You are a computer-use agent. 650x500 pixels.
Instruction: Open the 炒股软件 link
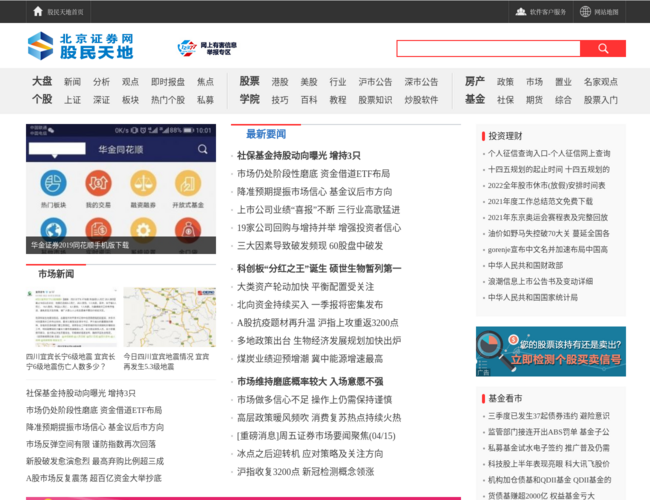pos(421,100)
